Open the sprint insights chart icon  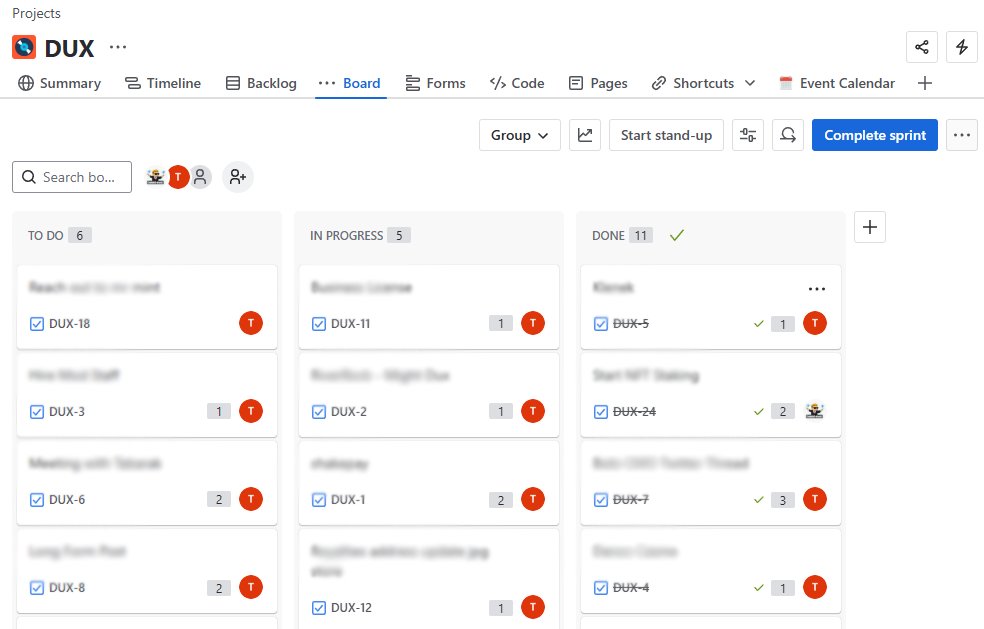[x=585, y=135]
